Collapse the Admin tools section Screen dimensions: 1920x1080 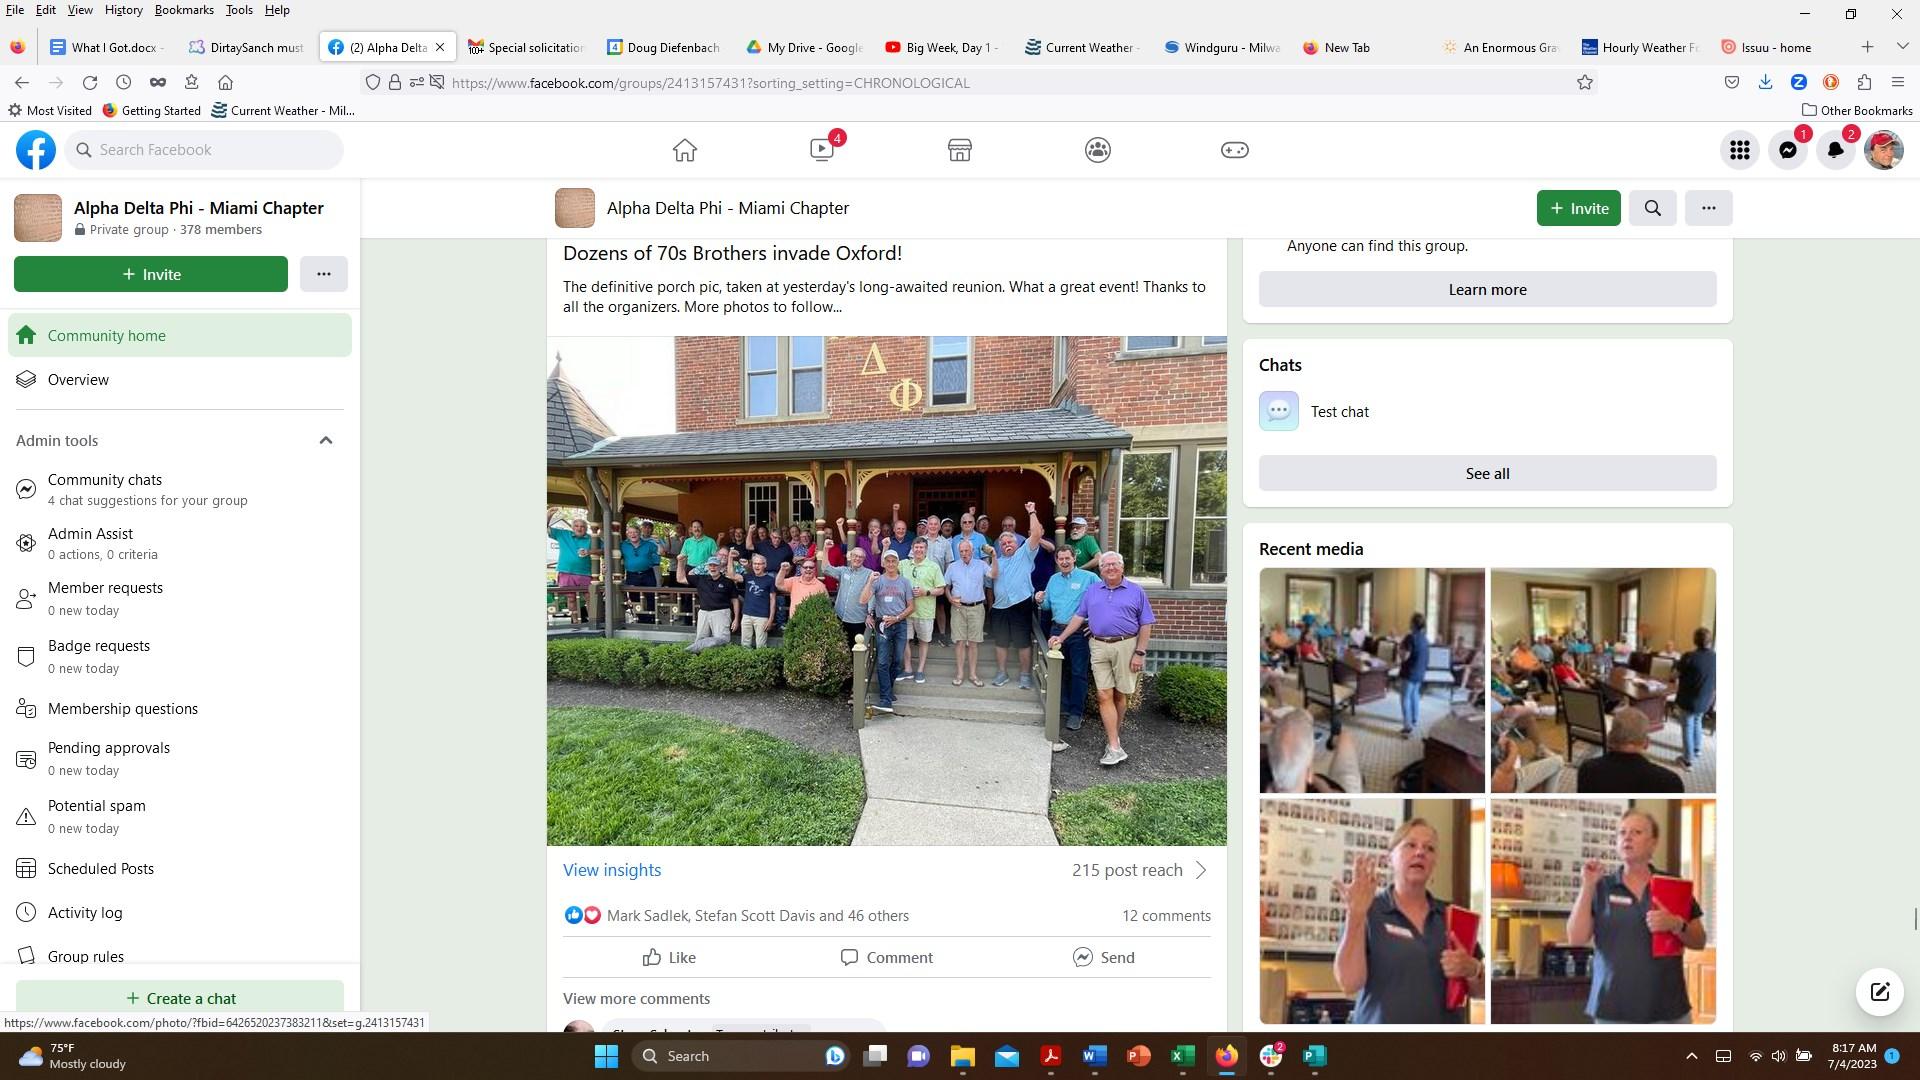326,440
